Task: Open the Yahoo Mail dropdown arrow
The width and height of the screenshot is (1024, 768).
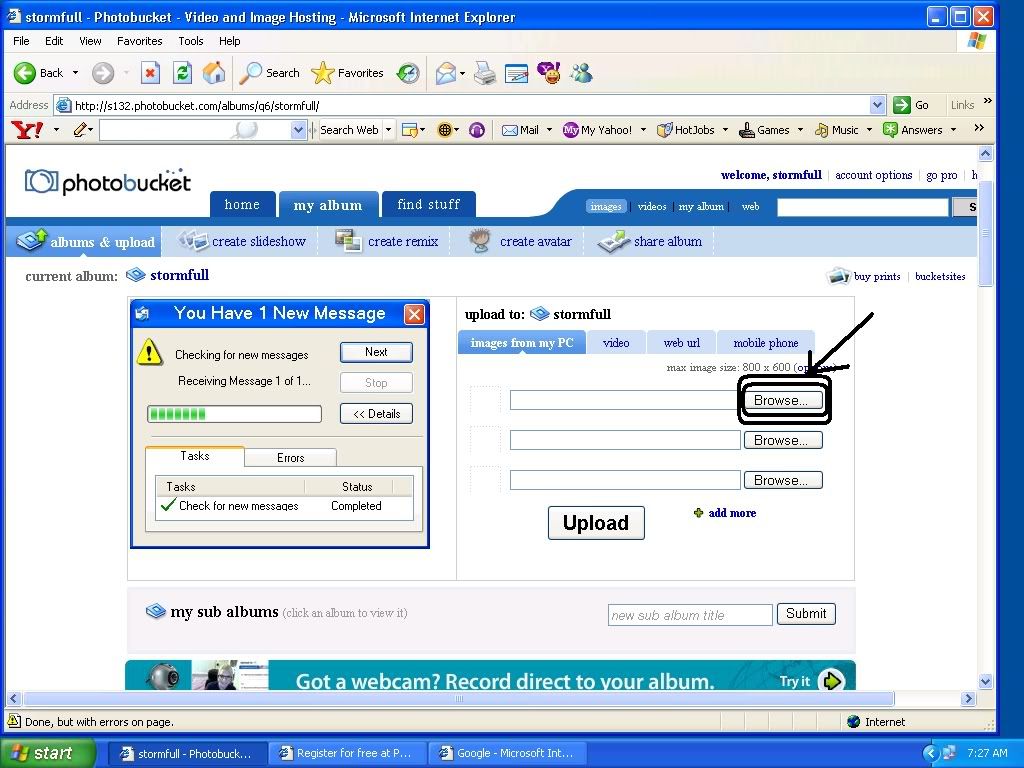Action: [x=549, y=130]
